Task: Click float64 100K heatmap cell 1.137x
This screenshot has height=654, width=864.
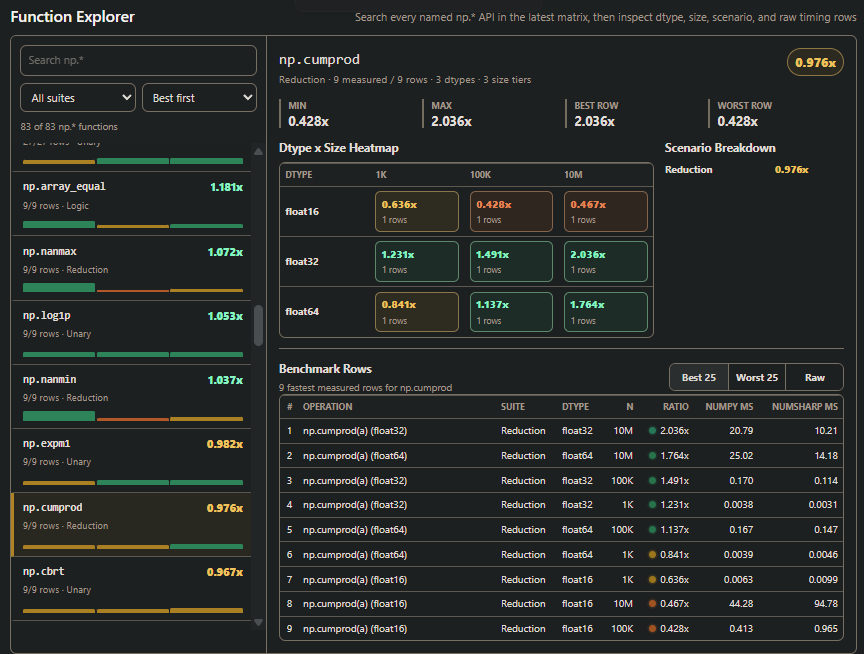Action: (511, 312)
